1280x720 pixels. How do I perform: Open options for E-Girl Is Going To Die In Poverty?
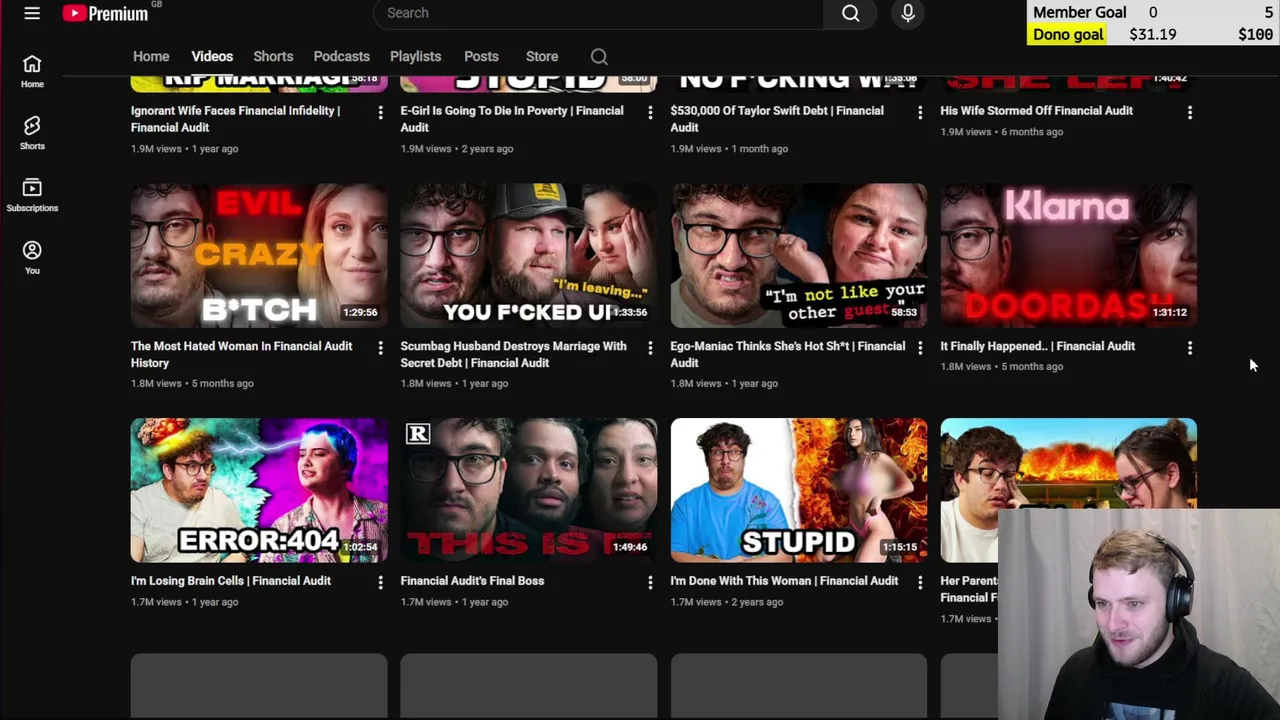click(x=650, y=113)
